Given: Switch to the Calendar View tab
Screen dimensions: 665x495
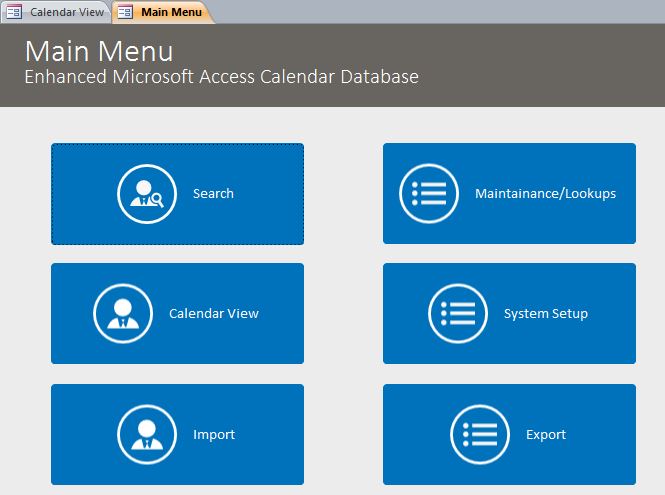Looking at the screenshot, I should coord(56,12).
